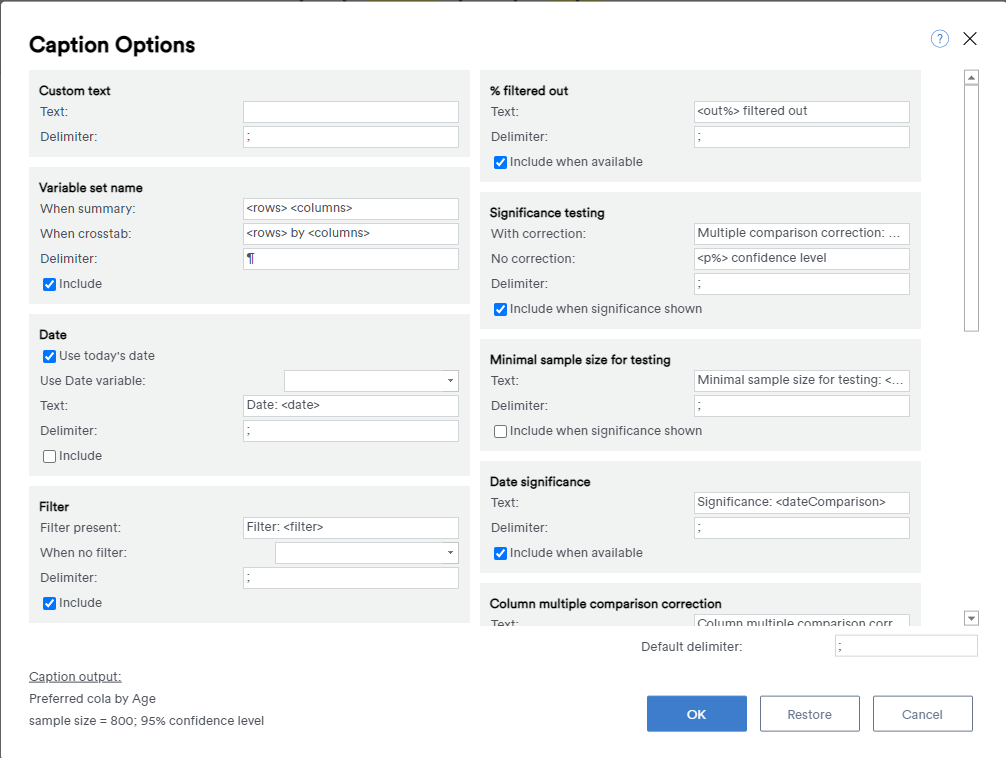This screenshot has width=1006, height=758.
Task: Click the Filter present text field
Action: point(350,526)
